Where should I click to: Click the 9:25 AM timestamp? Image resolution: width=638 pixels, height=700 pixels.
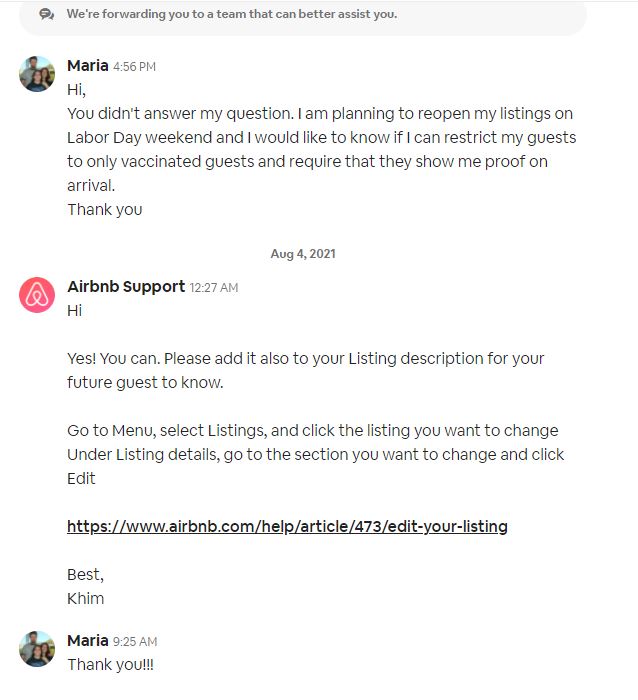[x=135, y=642]
